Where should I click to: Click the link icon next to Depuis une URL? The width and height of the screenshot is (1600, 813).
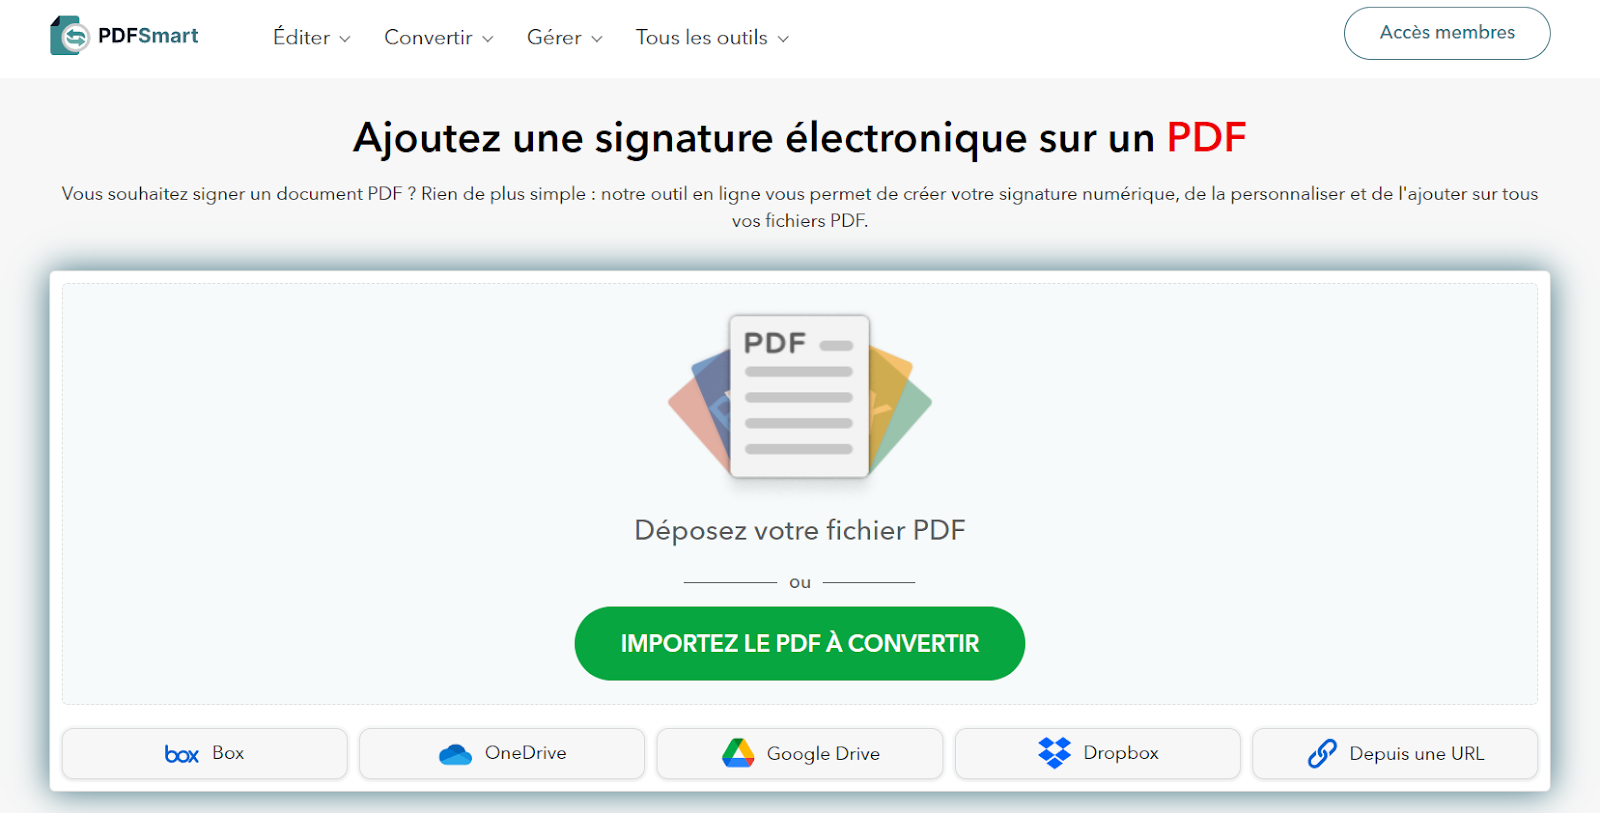click(x=1322, y=753)
